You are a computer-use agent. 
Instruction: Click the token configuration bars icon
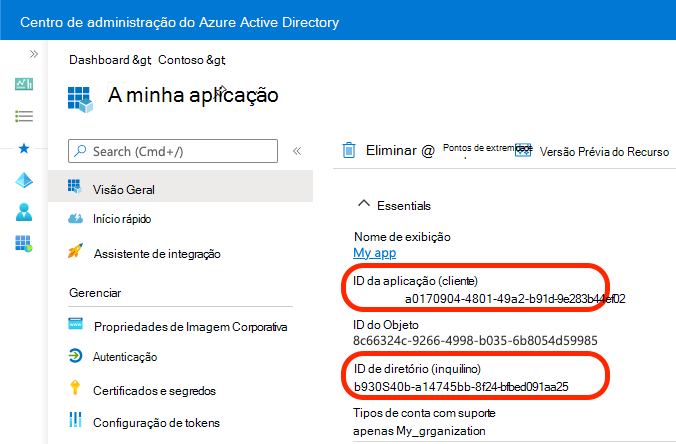[x=75, y=419]
